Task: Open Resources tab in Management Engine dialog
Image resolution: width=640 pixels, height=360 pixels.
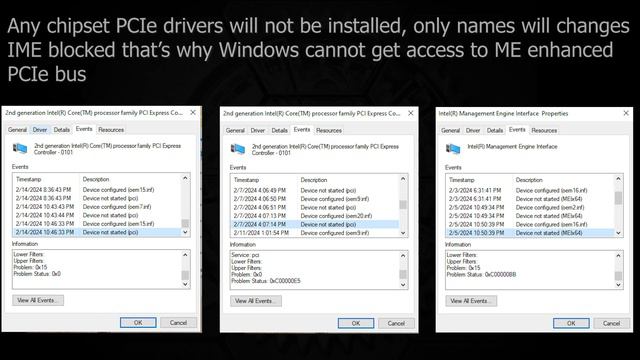Action: (x=544, y=131)
